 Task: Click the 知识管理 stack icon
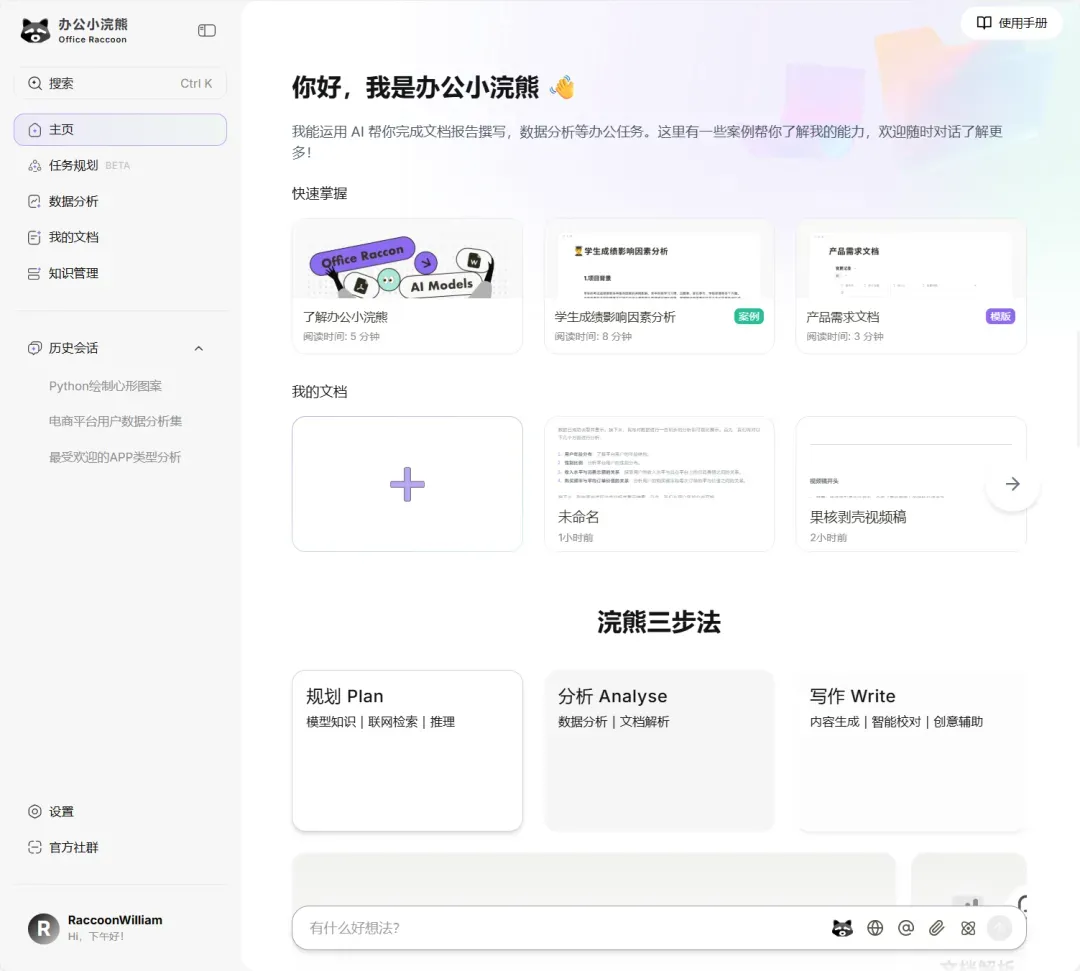tap(34, 273)
